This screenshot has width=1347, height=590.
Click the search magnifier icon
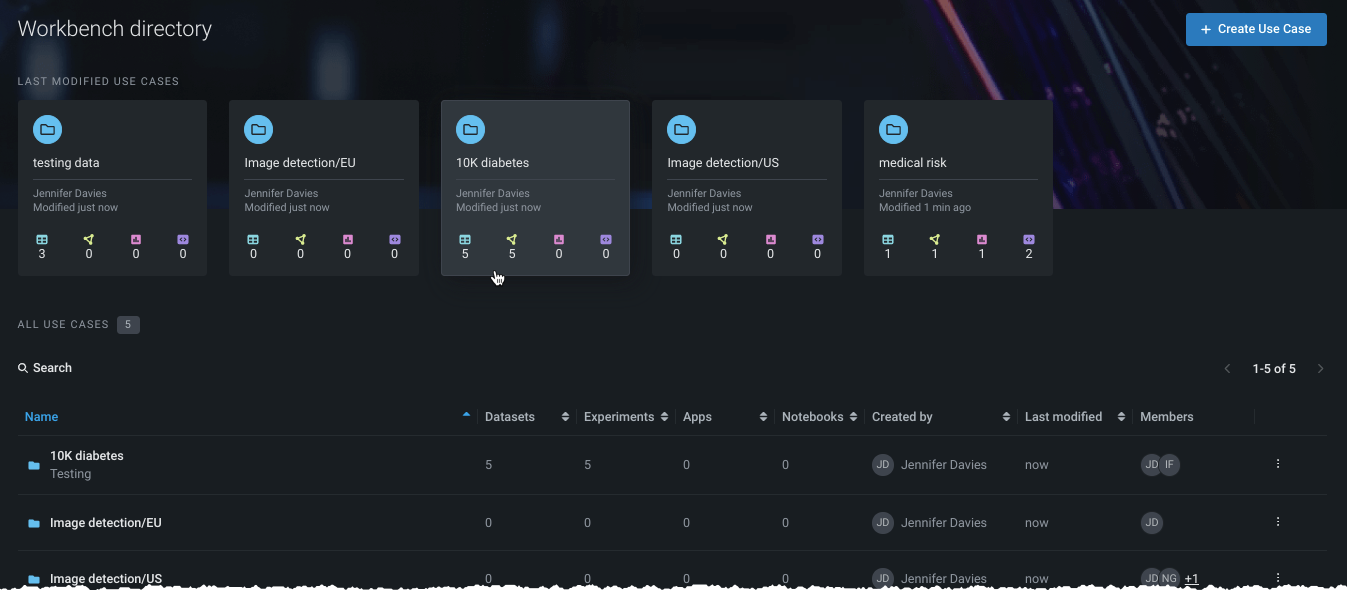tap(23, 368)
